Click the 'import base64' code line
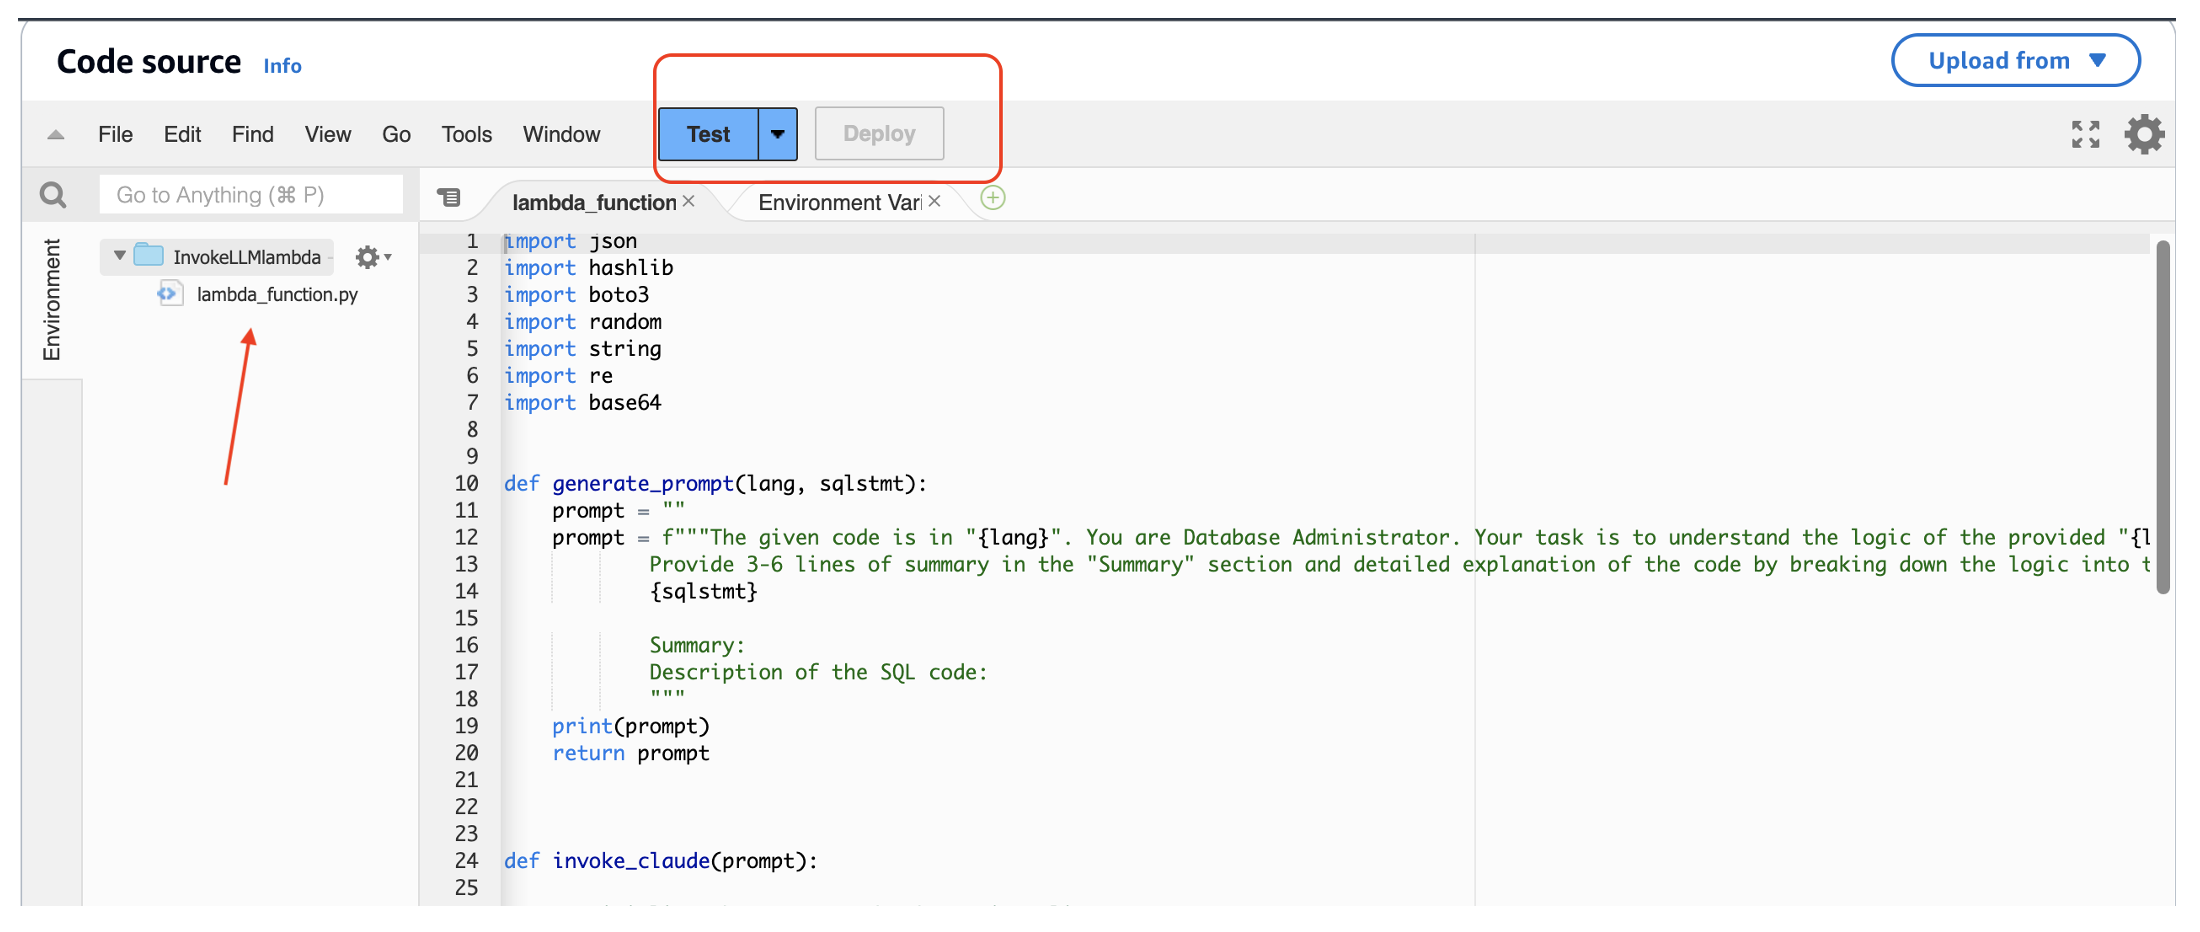Image resolution: width=2200 pixels, height=932 pixels. pyautogui.click(x=582, y=403)
